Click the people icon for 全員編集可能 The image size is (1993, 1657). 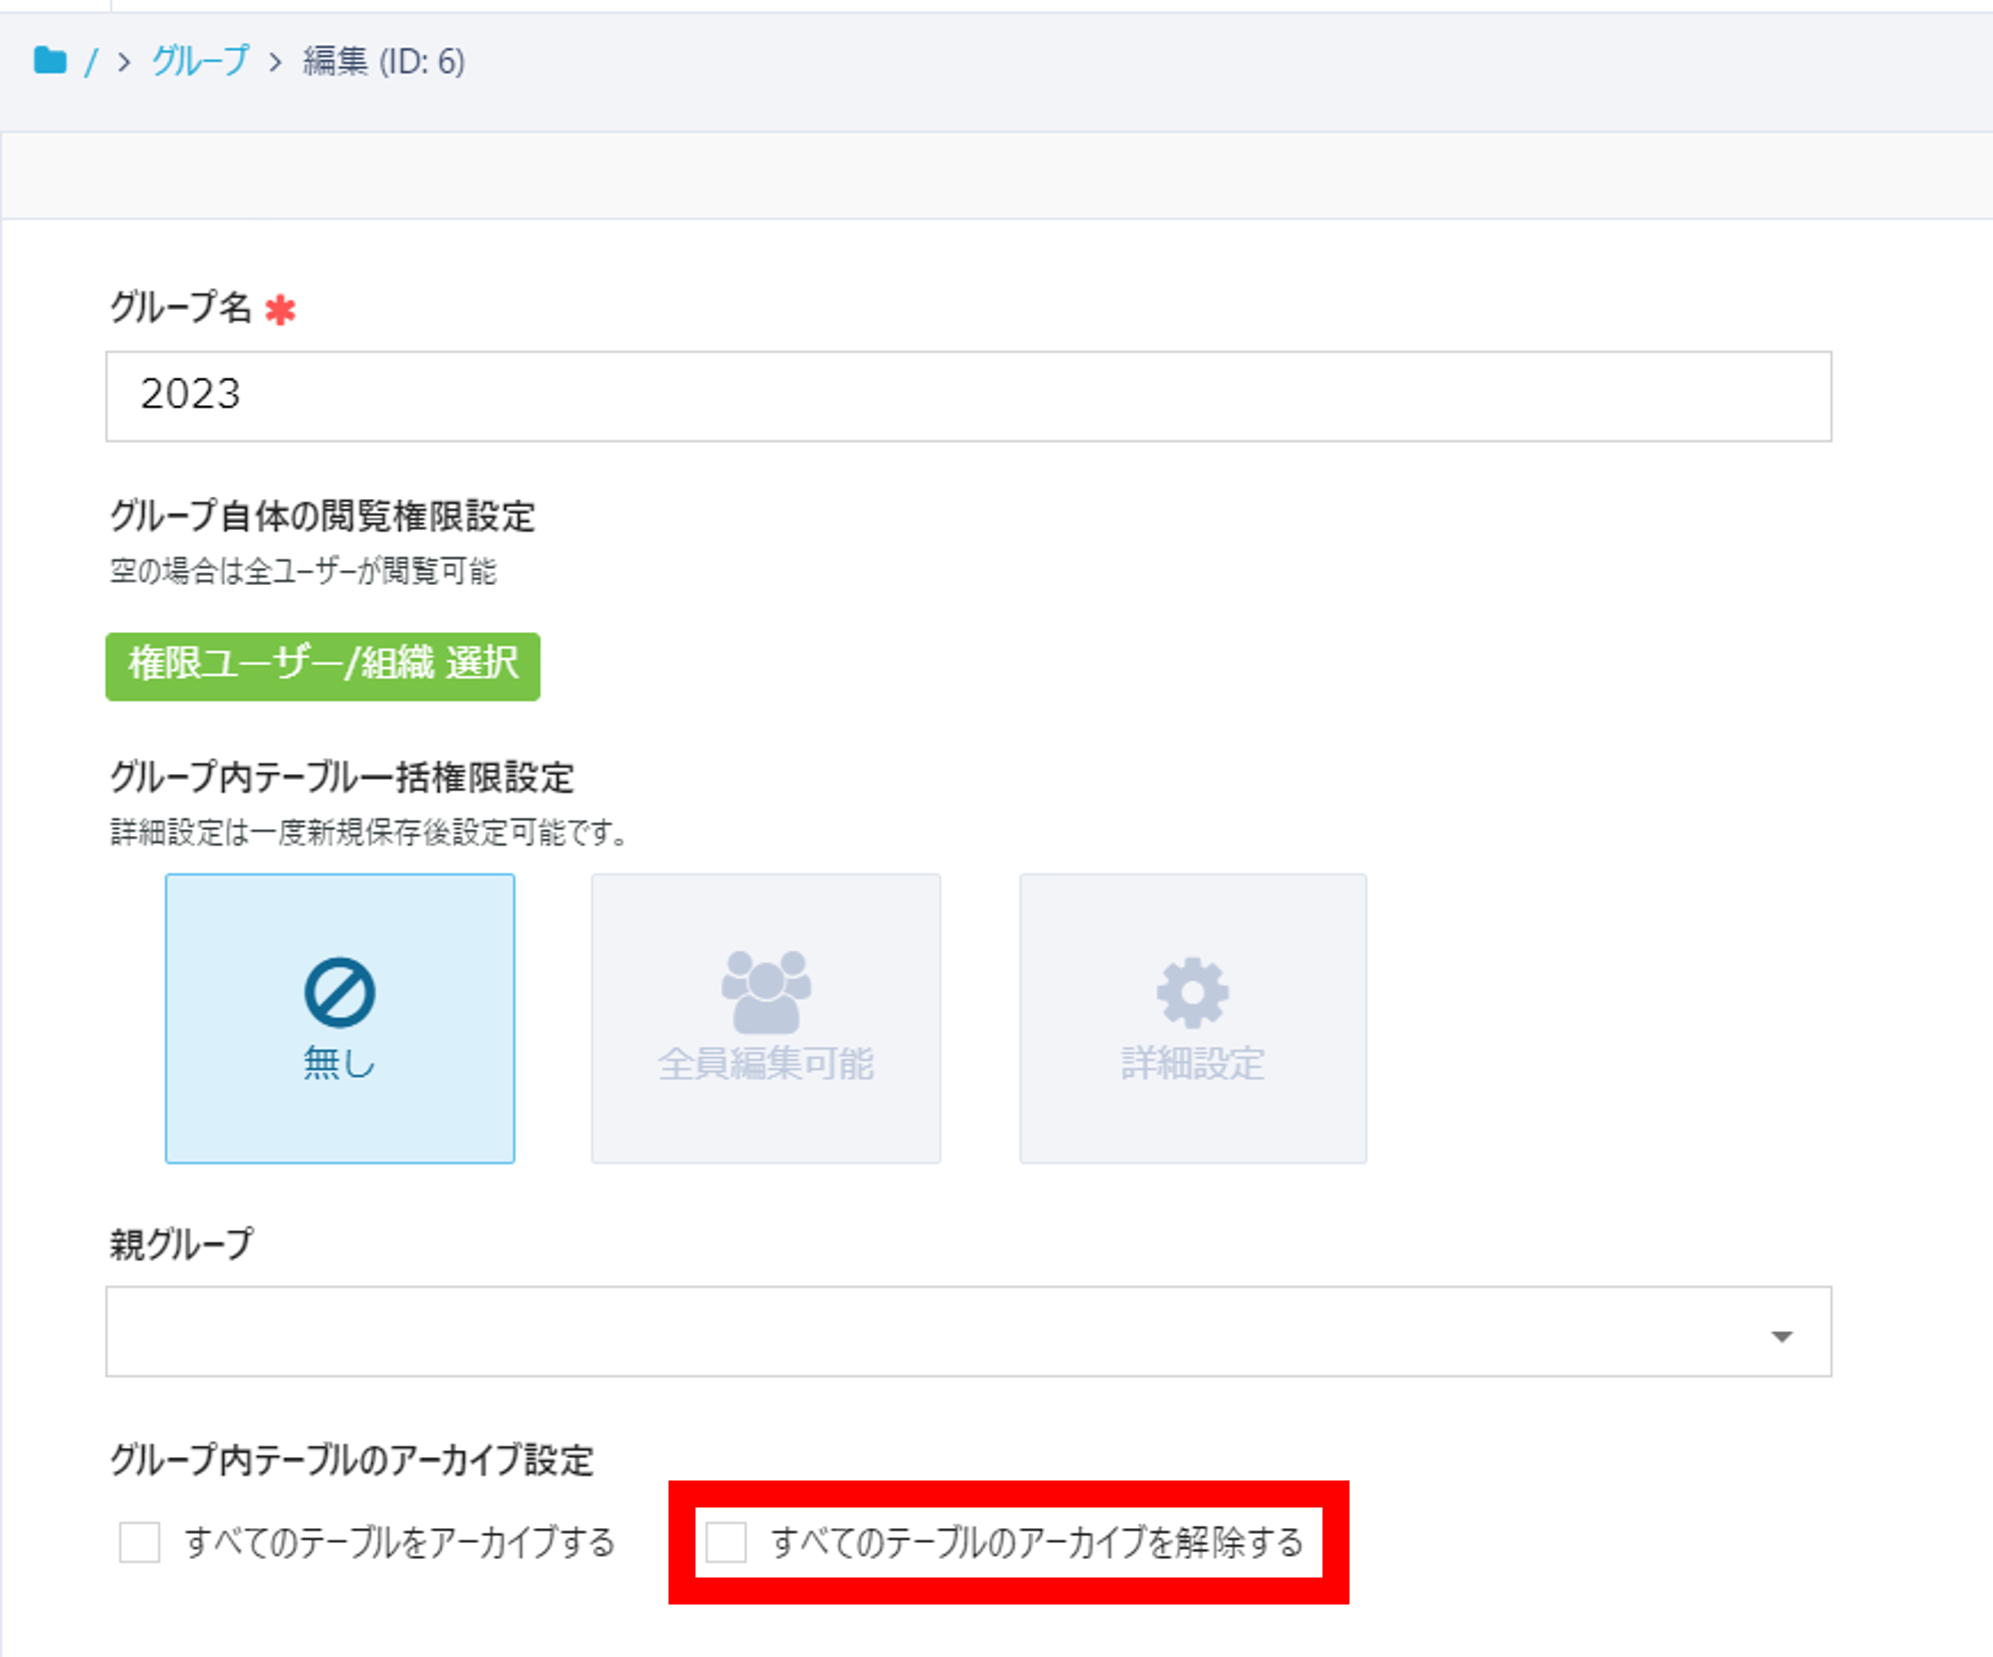click(766, 990)
